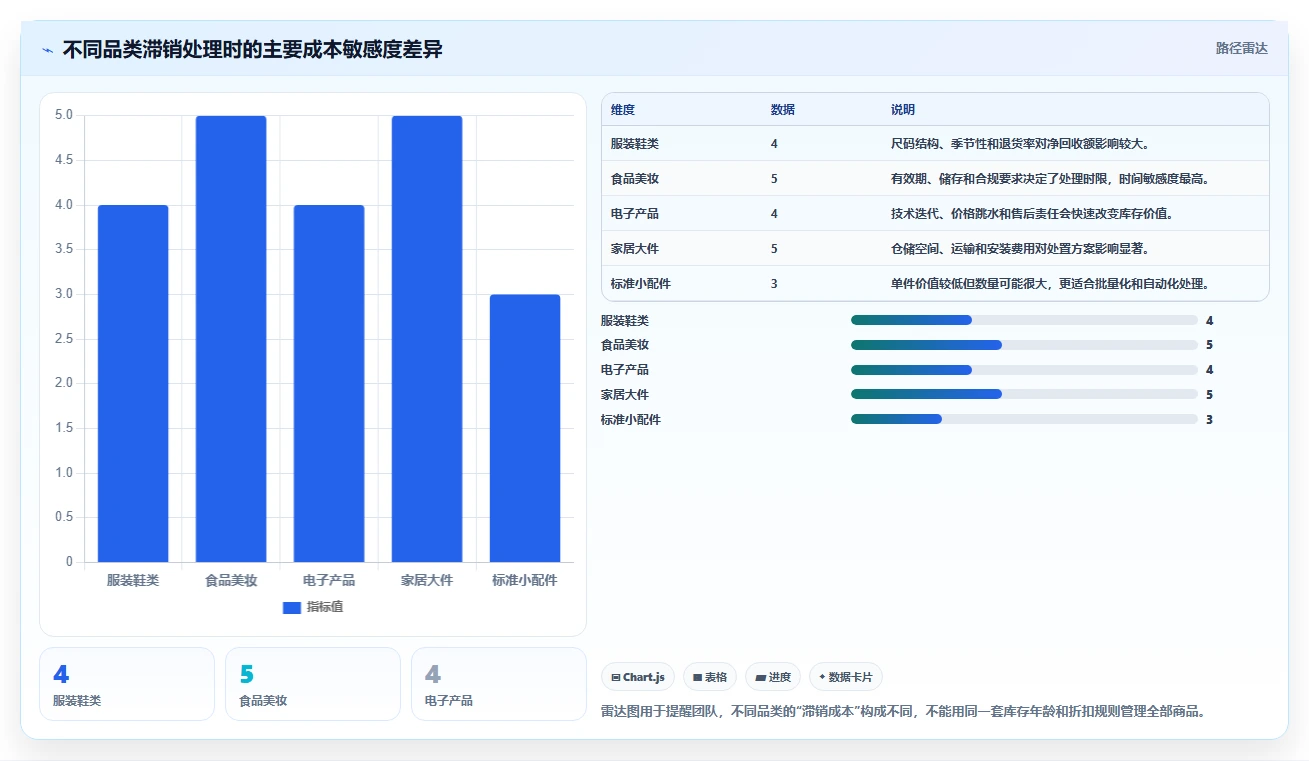Select the 食品美妆 table row cell
Viewport: 1309px width, 761px height.
click(x=635, y=179)
